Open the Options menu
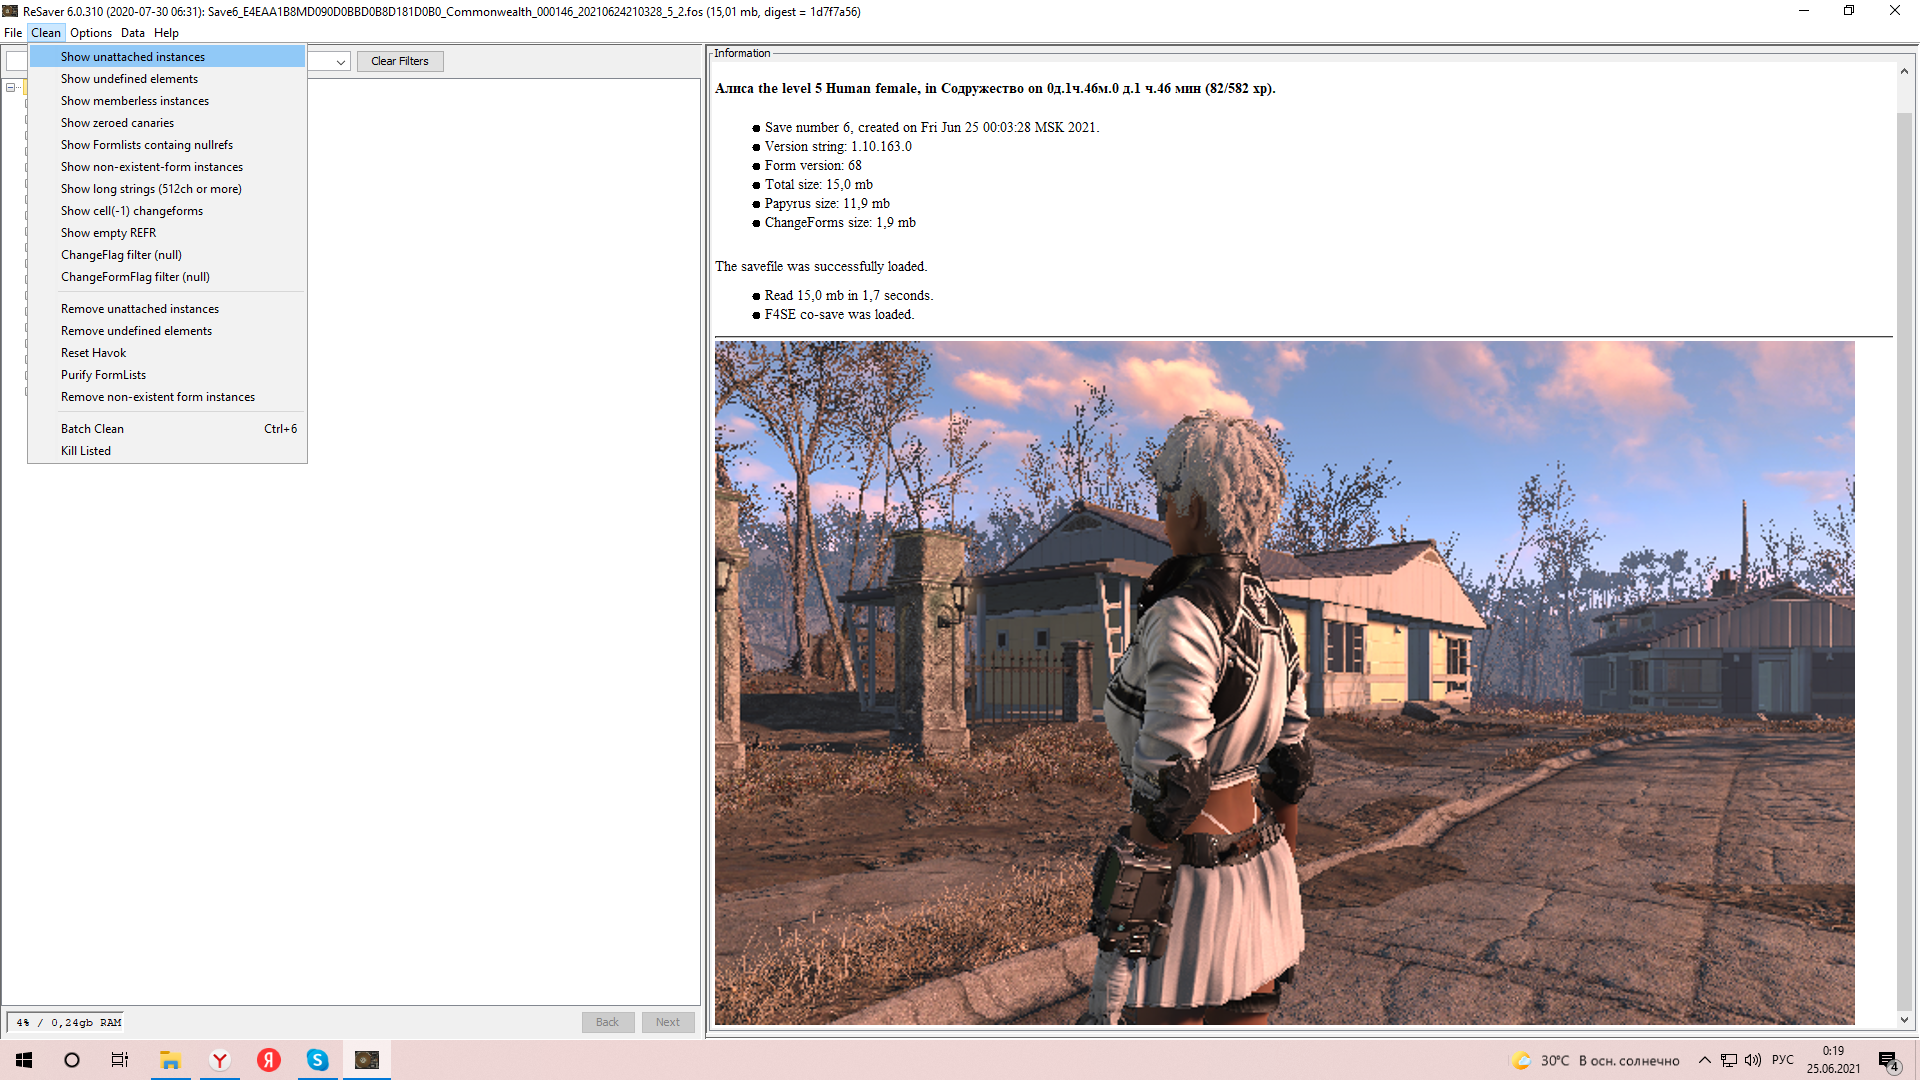 pyautogui.click(x=90, y=33)
